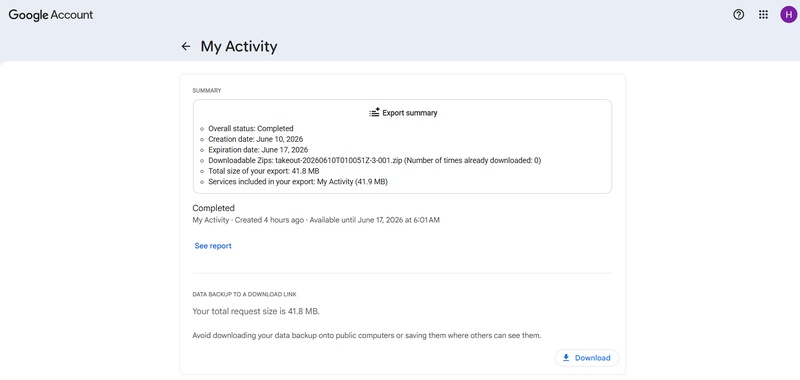Click the My Activity page heading
This screenshot has height=380, width=800.
coord(239,46)
